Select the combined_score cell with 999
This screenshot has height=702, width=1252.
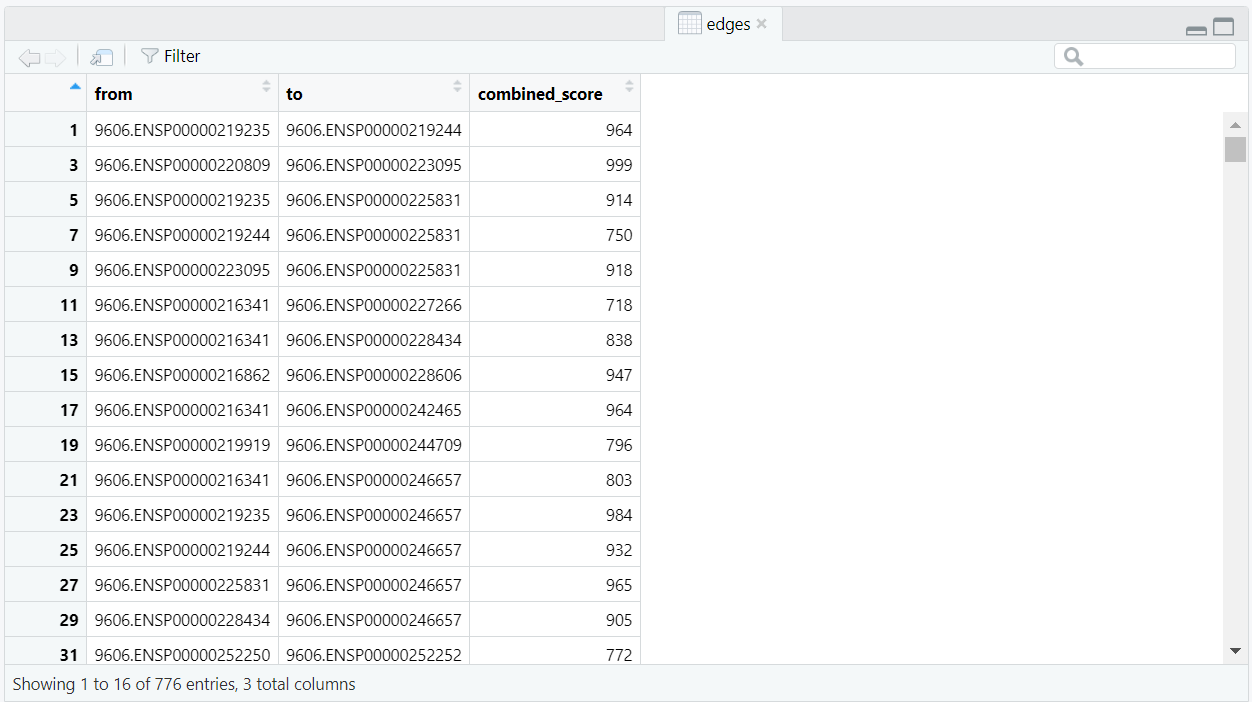pyautogui.click(x=555, y=165)
